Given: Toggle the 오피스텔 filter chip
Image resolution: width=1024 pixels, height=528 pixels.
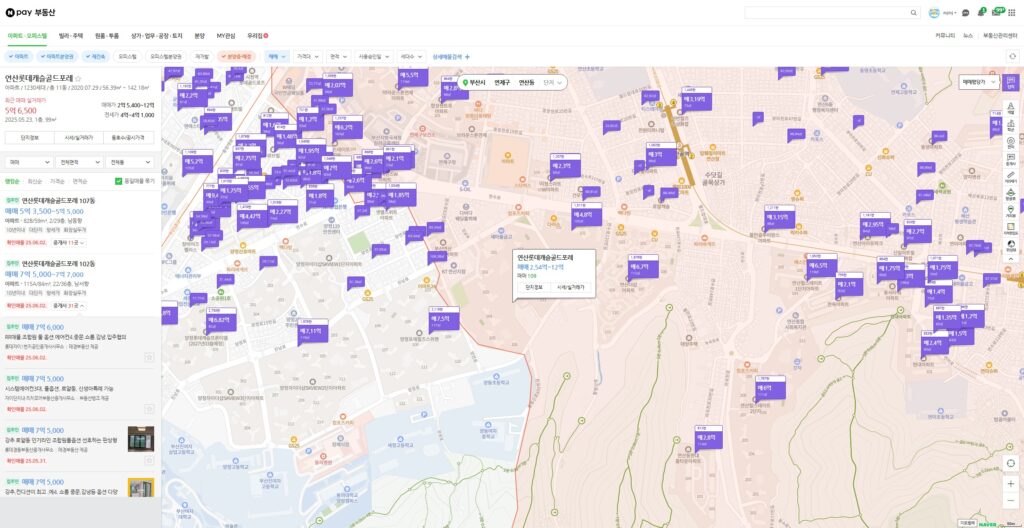Looking at the screenshot, I should pyautogui.click(x=127, y=57).
